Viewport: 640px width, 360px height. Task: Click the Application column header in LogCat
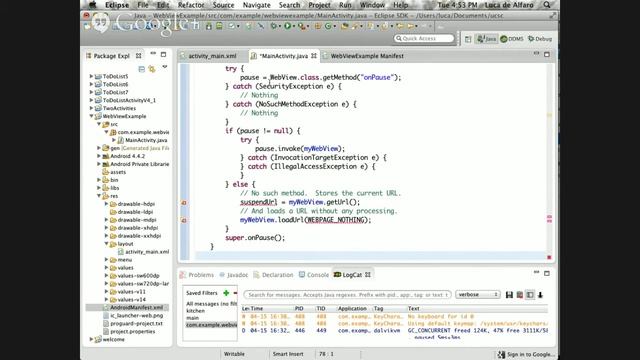(352, 309)
